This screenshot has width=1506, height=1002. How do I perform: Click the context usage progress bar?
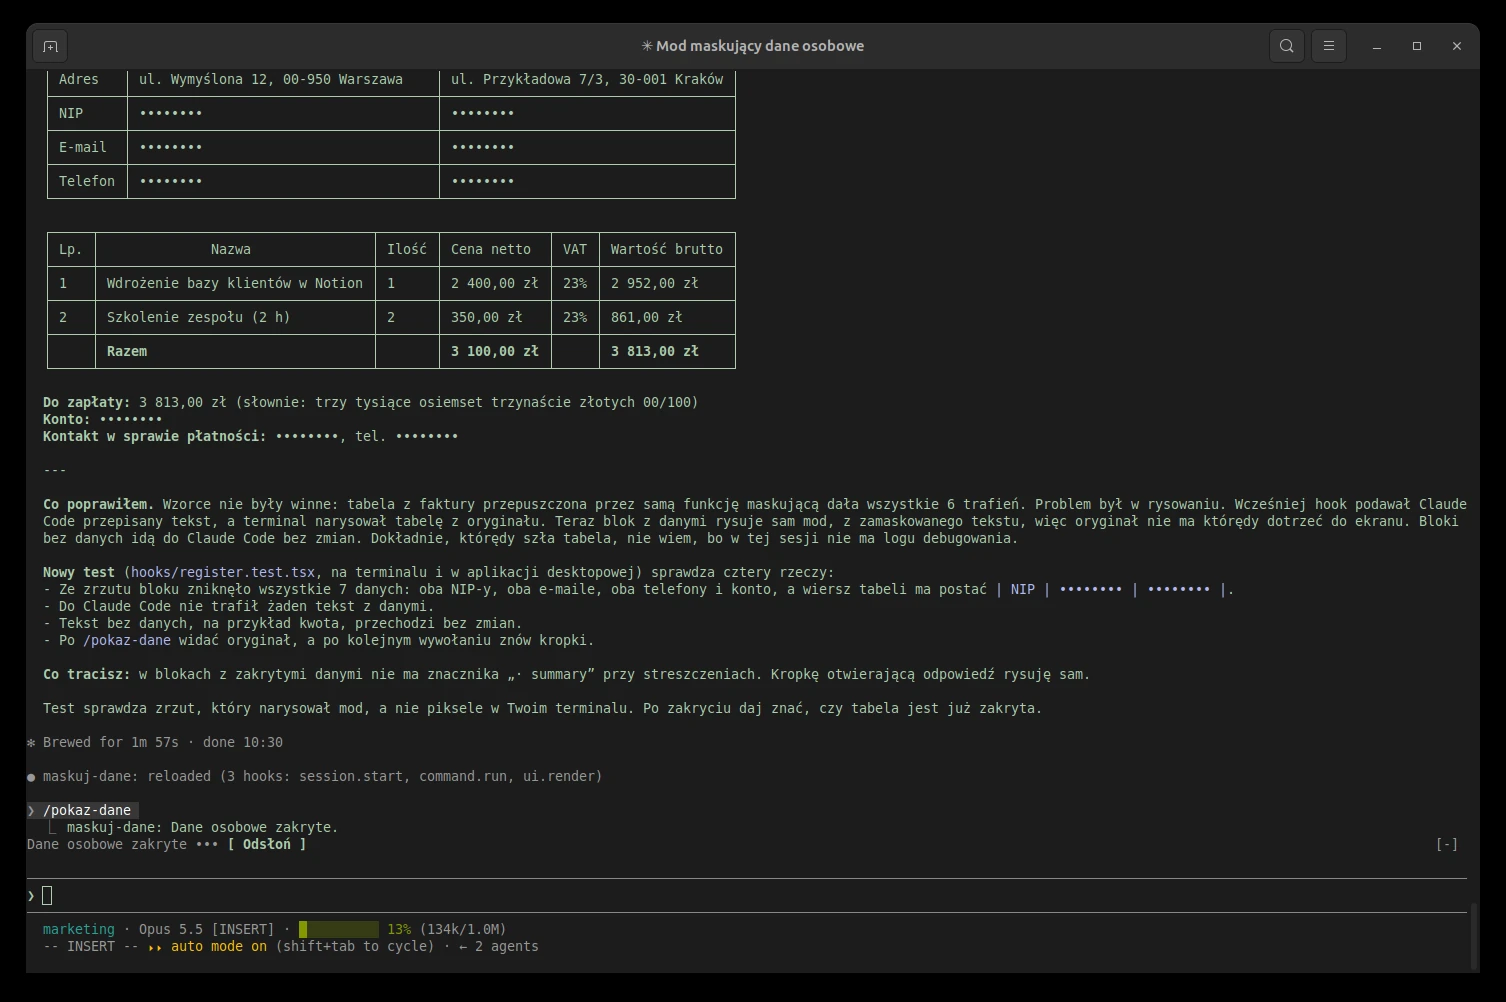[x=339, y=929]
